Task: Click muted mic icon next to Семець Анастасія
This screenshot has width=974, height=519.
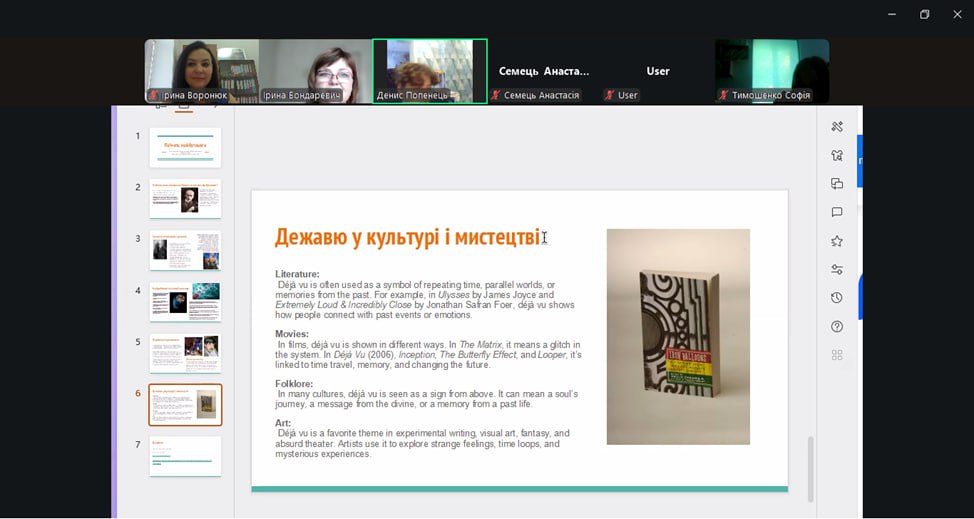Action: coord(496,95)
